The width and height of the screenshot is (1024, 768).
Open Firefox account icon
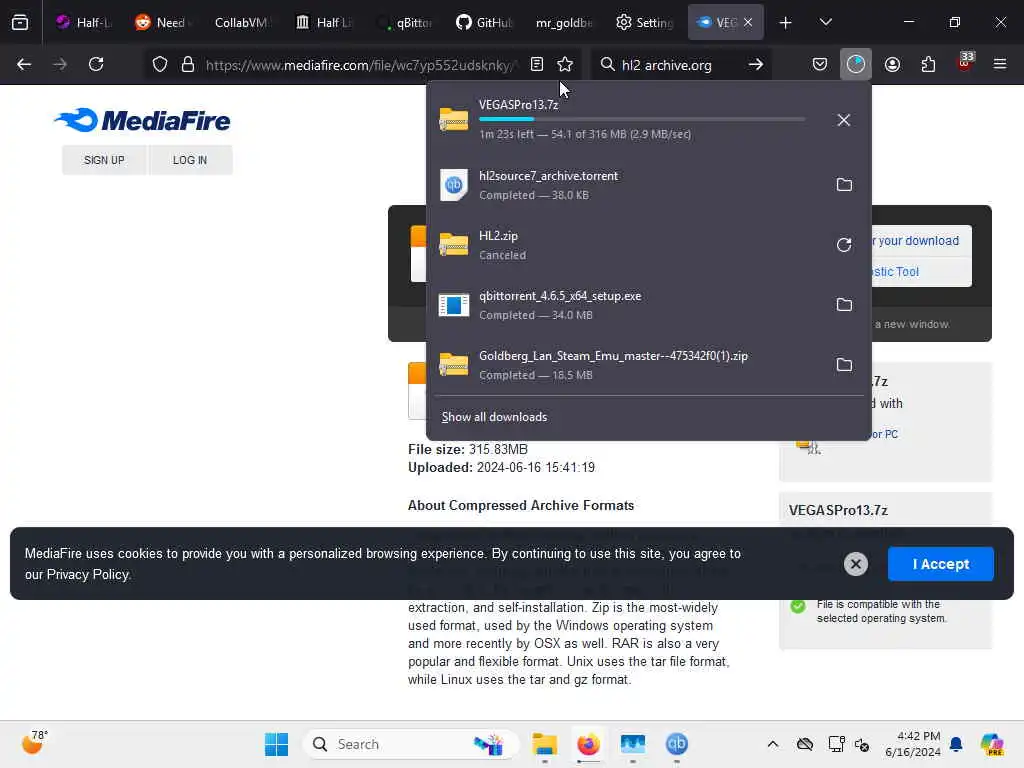pyautogui.click(x=892, y=64)
